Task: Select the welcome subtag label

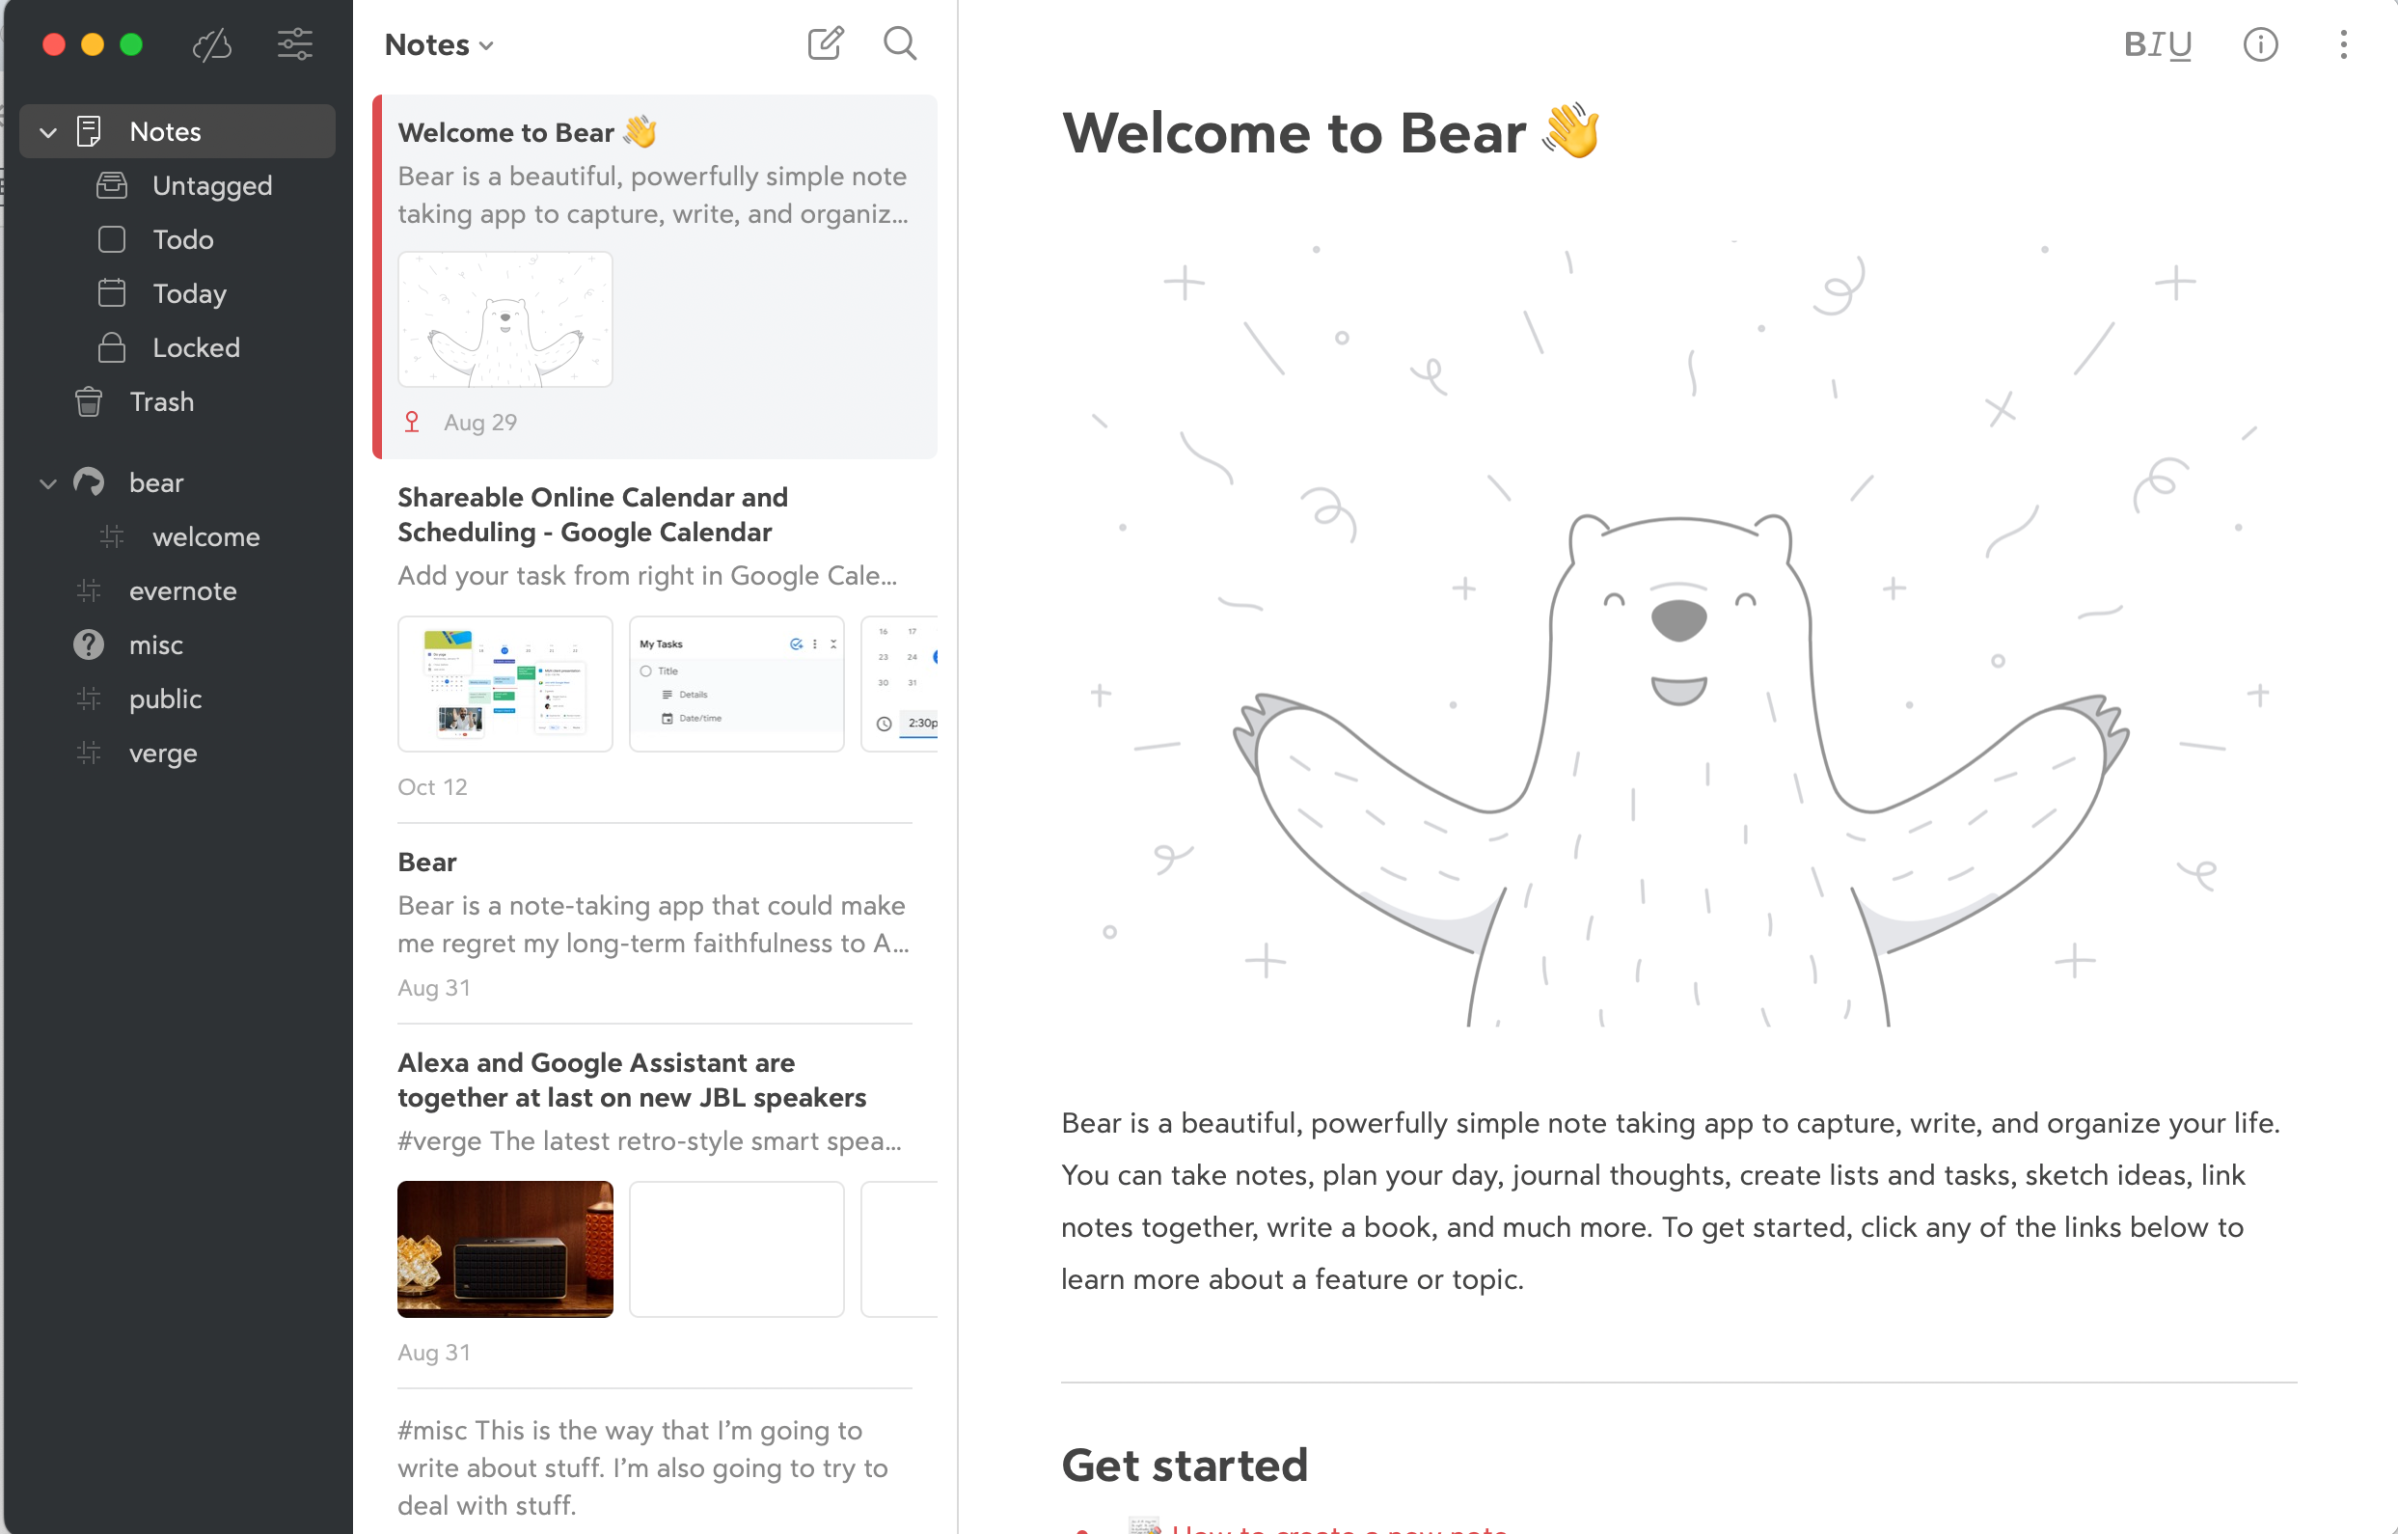Action: click(206, 537)
